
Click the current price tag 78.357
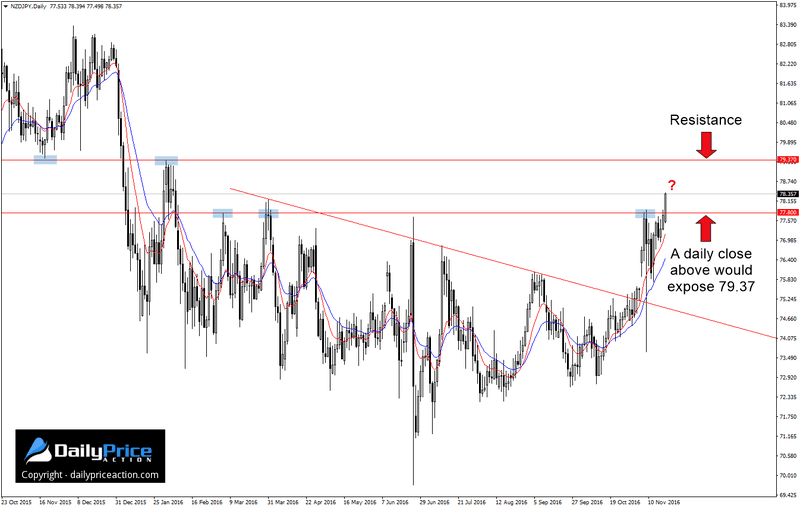(787, 194)
